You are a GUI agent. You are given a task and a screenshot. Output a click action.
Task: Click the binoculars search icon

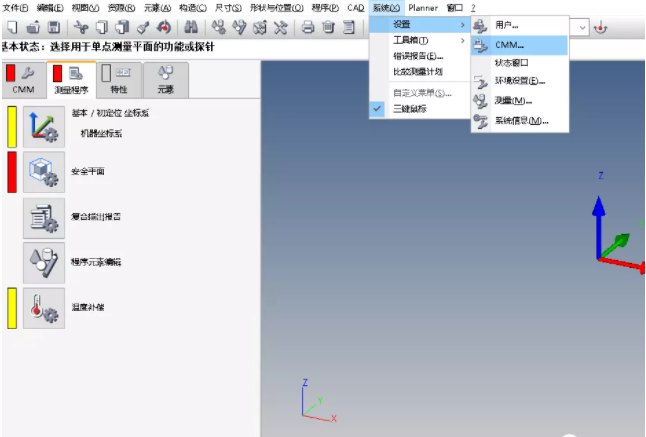191,27
